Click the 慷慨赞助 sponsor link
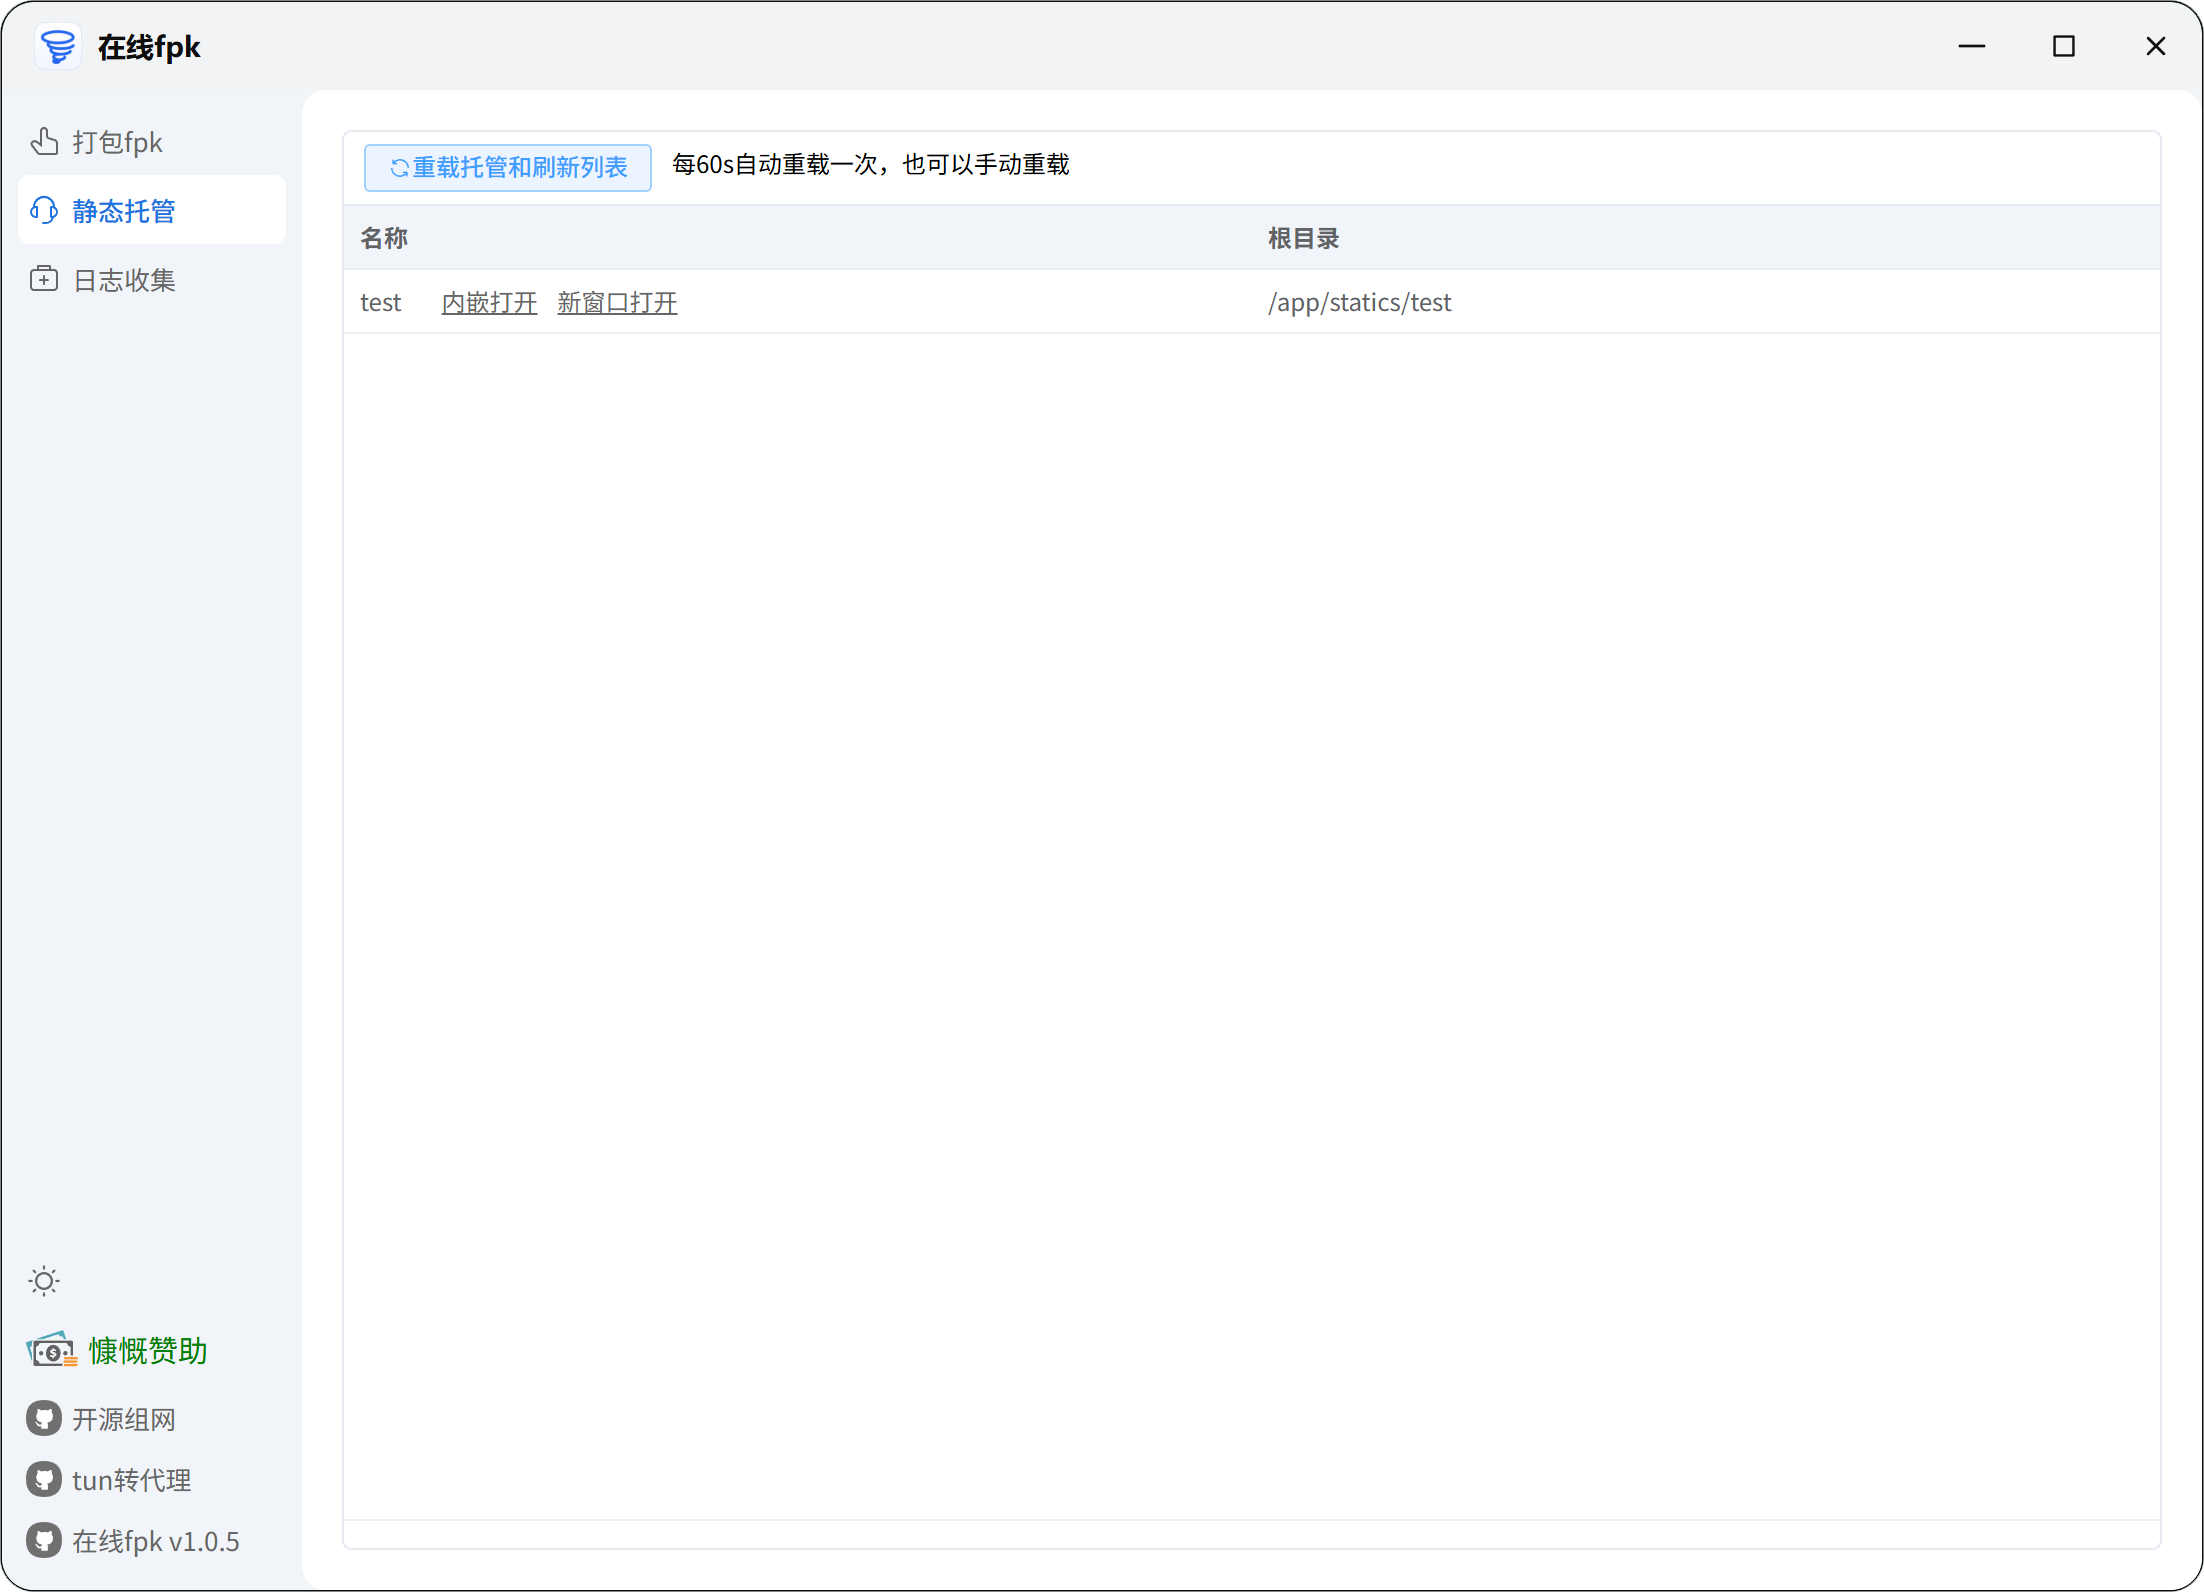 point(146,1349)
